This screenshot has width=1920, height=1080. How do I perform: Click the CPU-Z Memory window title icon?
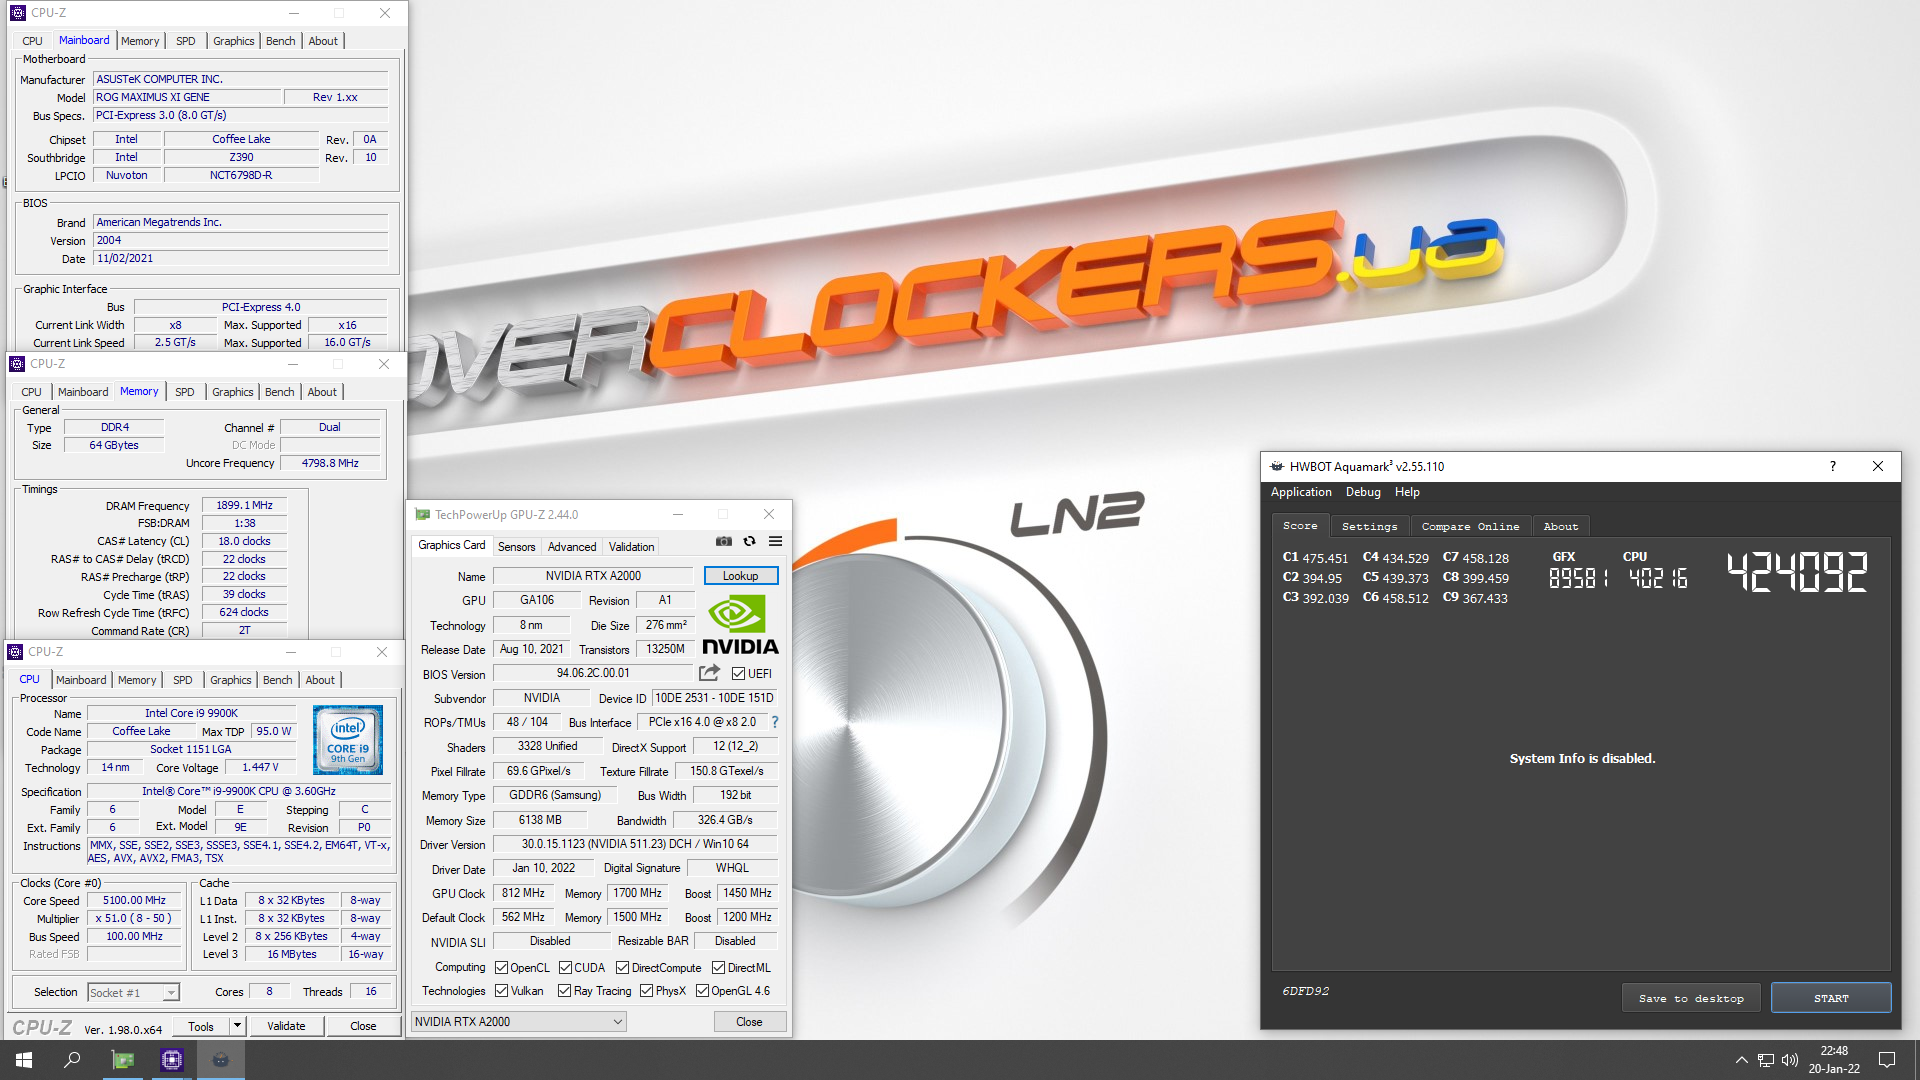(x=16, y=364)
